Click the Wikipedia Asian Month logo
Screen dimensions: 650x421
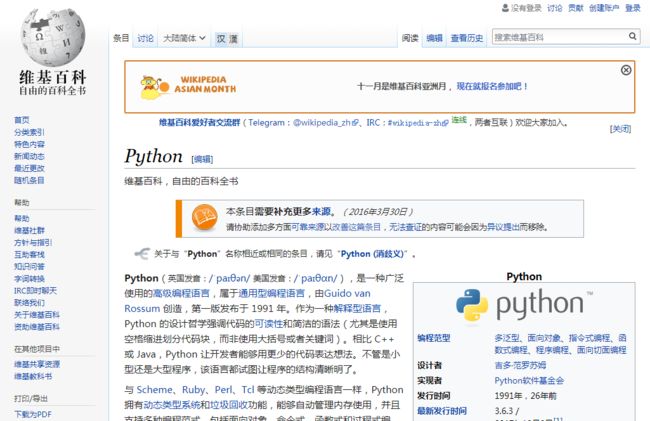188,86
